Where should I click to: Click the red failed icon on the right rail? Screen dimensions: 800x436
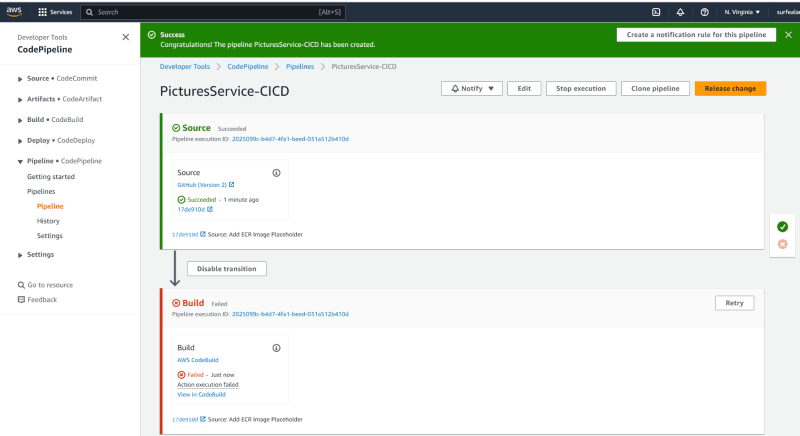782,244
